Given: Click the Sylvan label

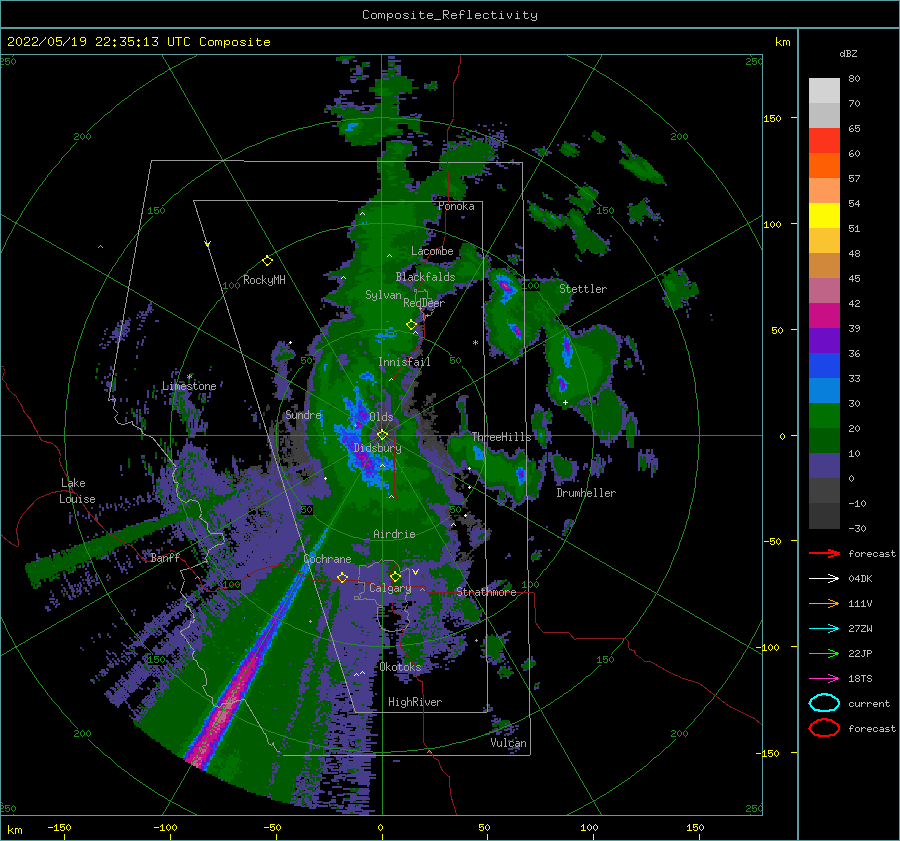Looking at the screenshot, I should 383,295.
